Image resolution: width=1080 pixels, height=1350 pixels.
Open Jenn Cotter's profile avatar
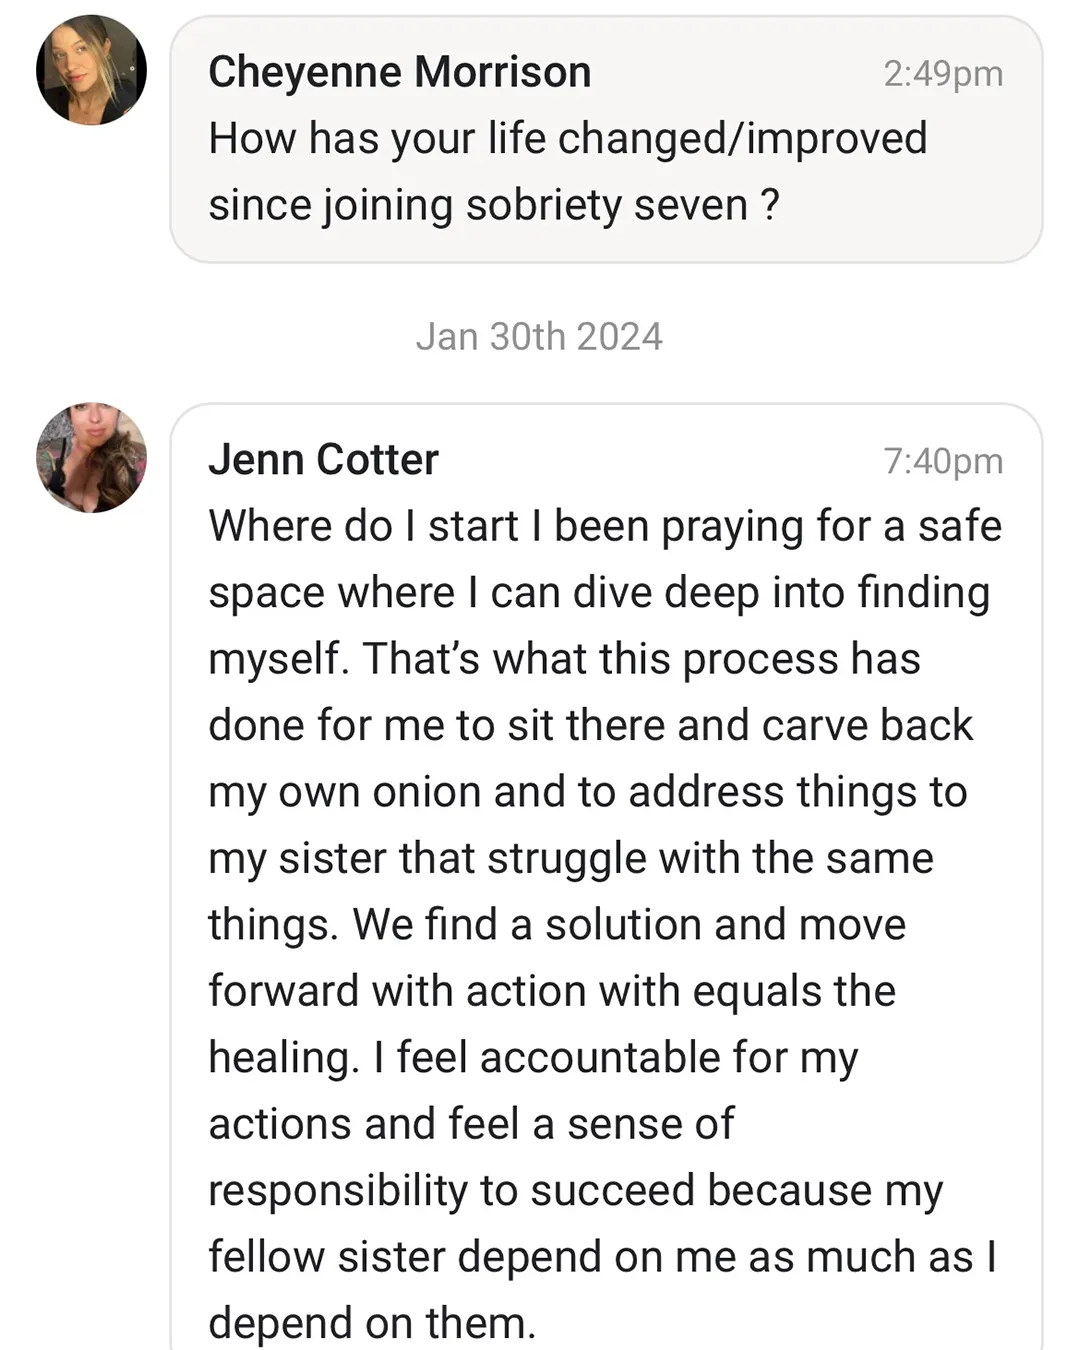(91, 458)
